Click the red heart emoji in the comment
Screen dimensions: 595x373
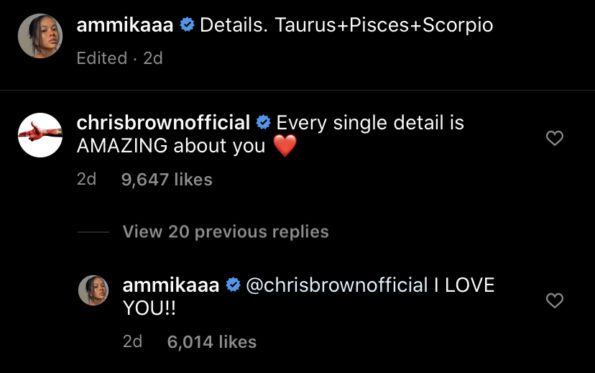[285, 146]
